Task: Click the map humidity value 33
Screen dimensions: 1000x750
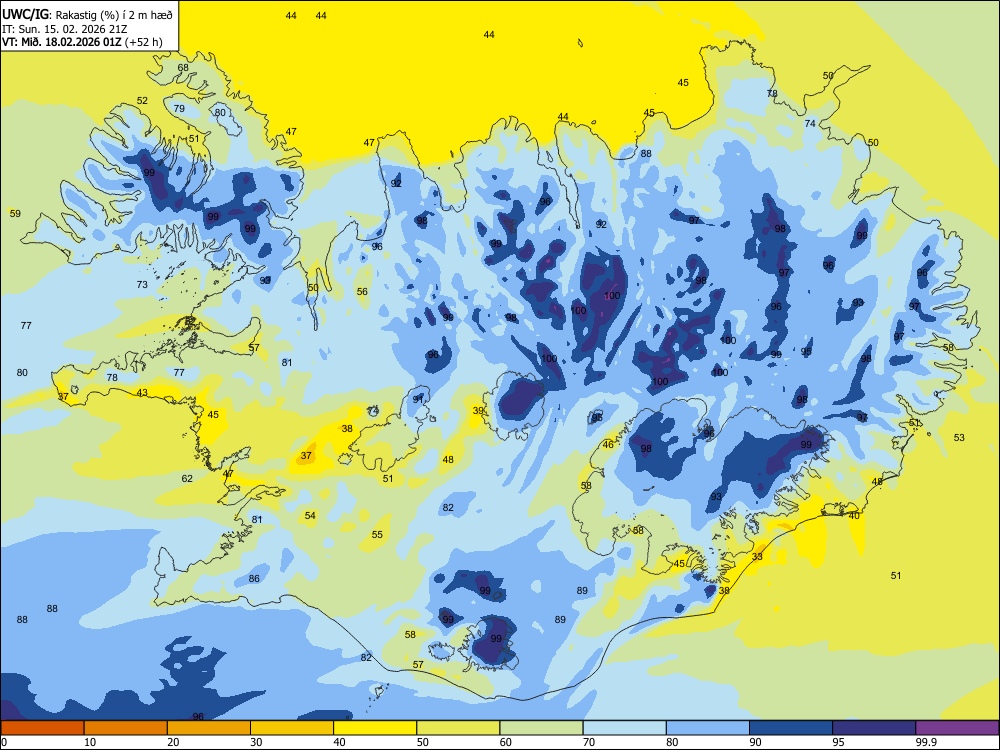Action: [x=757, y=557]
